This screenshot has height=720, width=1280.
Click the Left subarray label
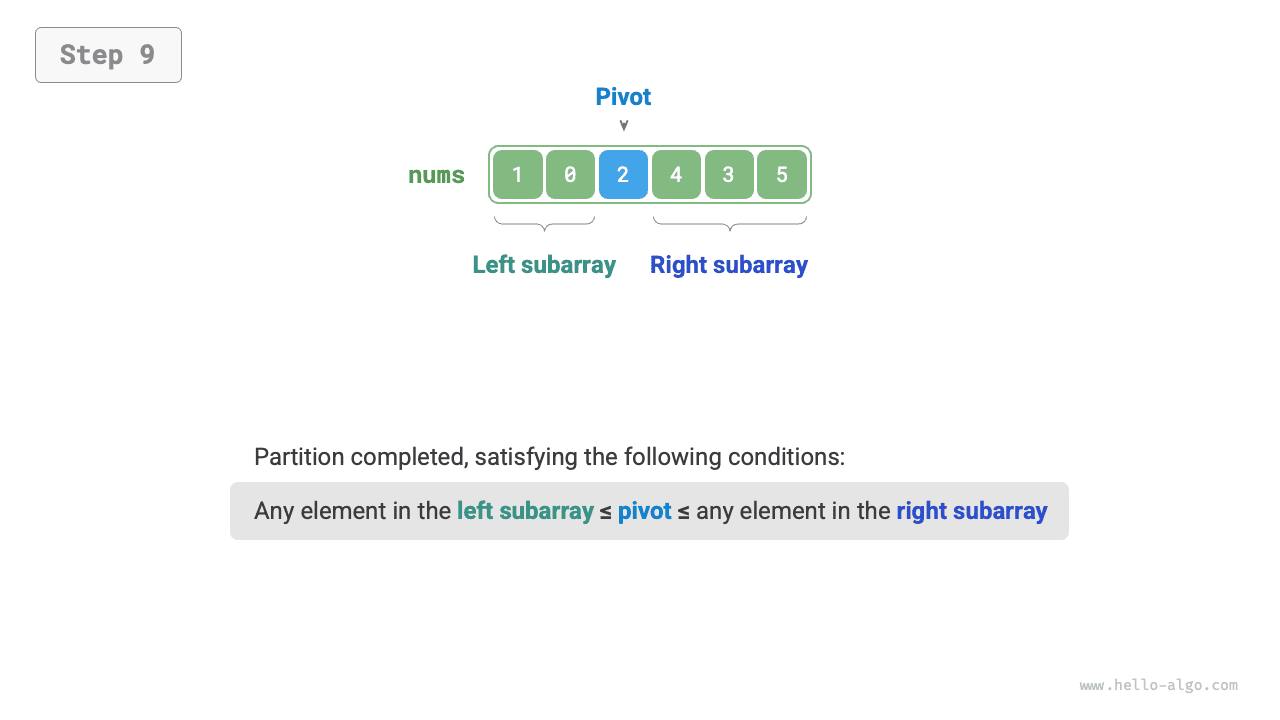click(544, 265)
